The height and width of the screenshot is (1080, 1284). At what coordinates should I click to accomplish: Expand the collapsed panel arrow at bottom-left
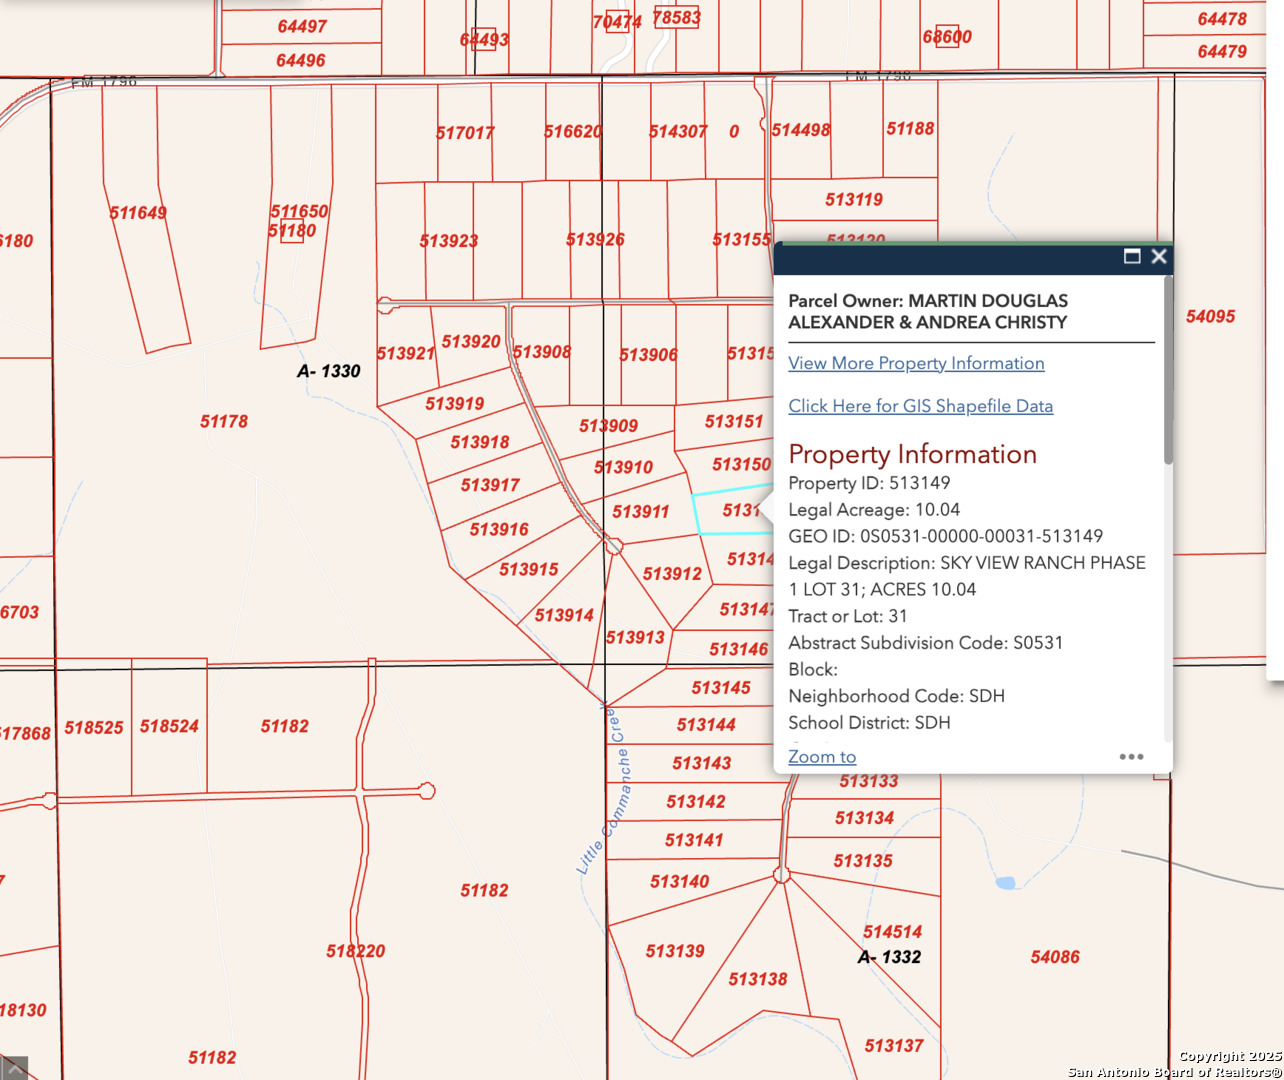point(14,1068)
